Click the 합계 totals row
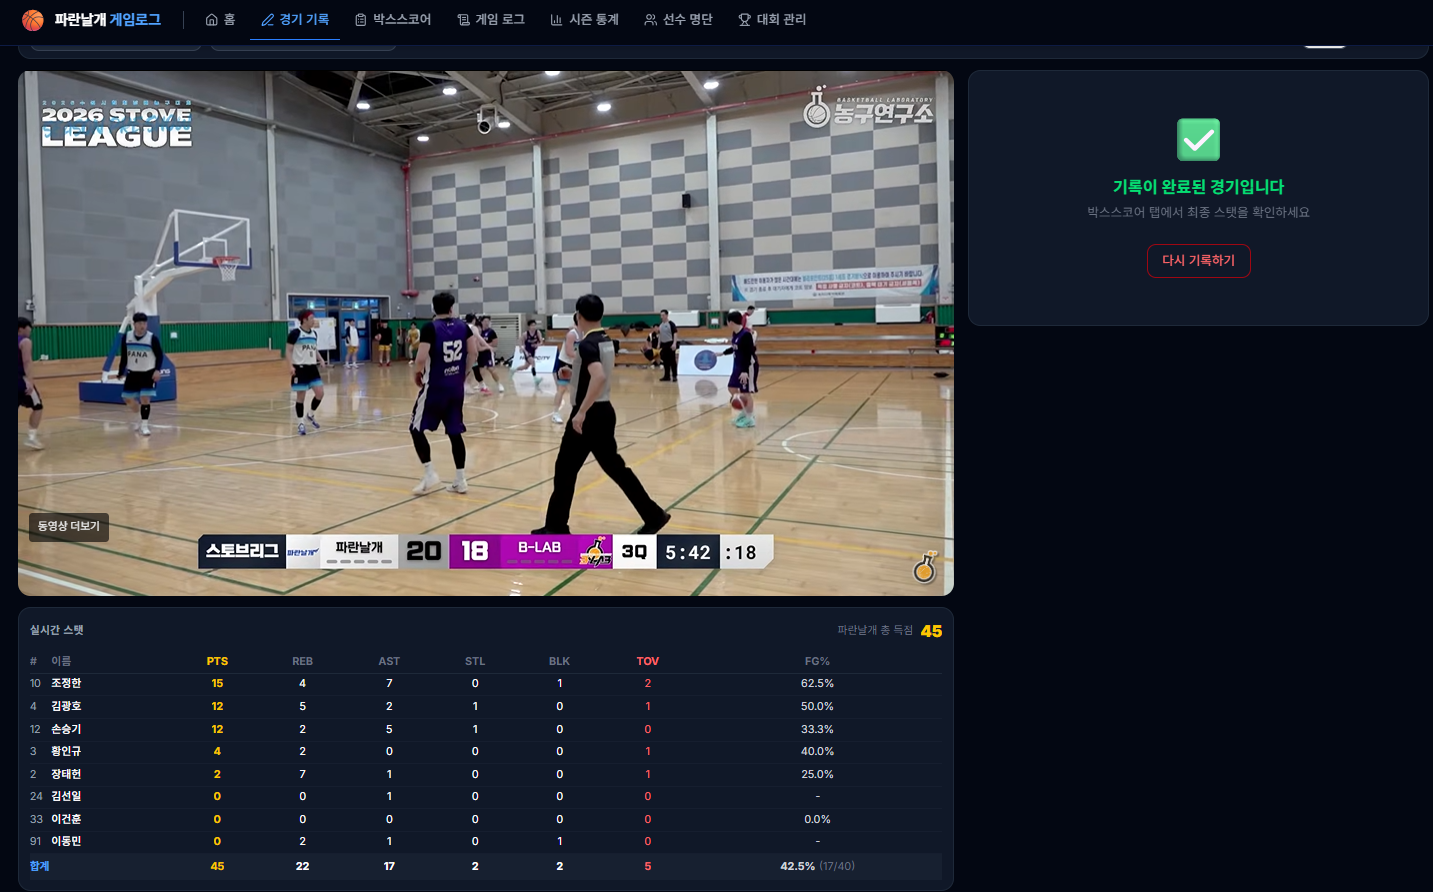Image resolution: width=1433 pixels, height=892 pixels. click(40, 866)
